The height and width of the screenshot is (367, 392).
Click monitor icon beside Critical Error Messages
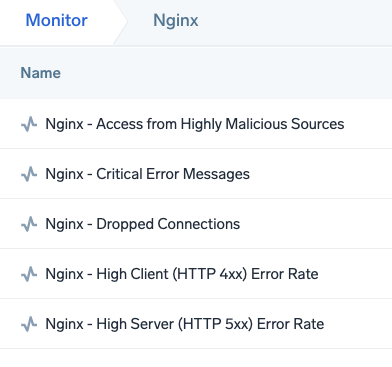pos(29,174)
